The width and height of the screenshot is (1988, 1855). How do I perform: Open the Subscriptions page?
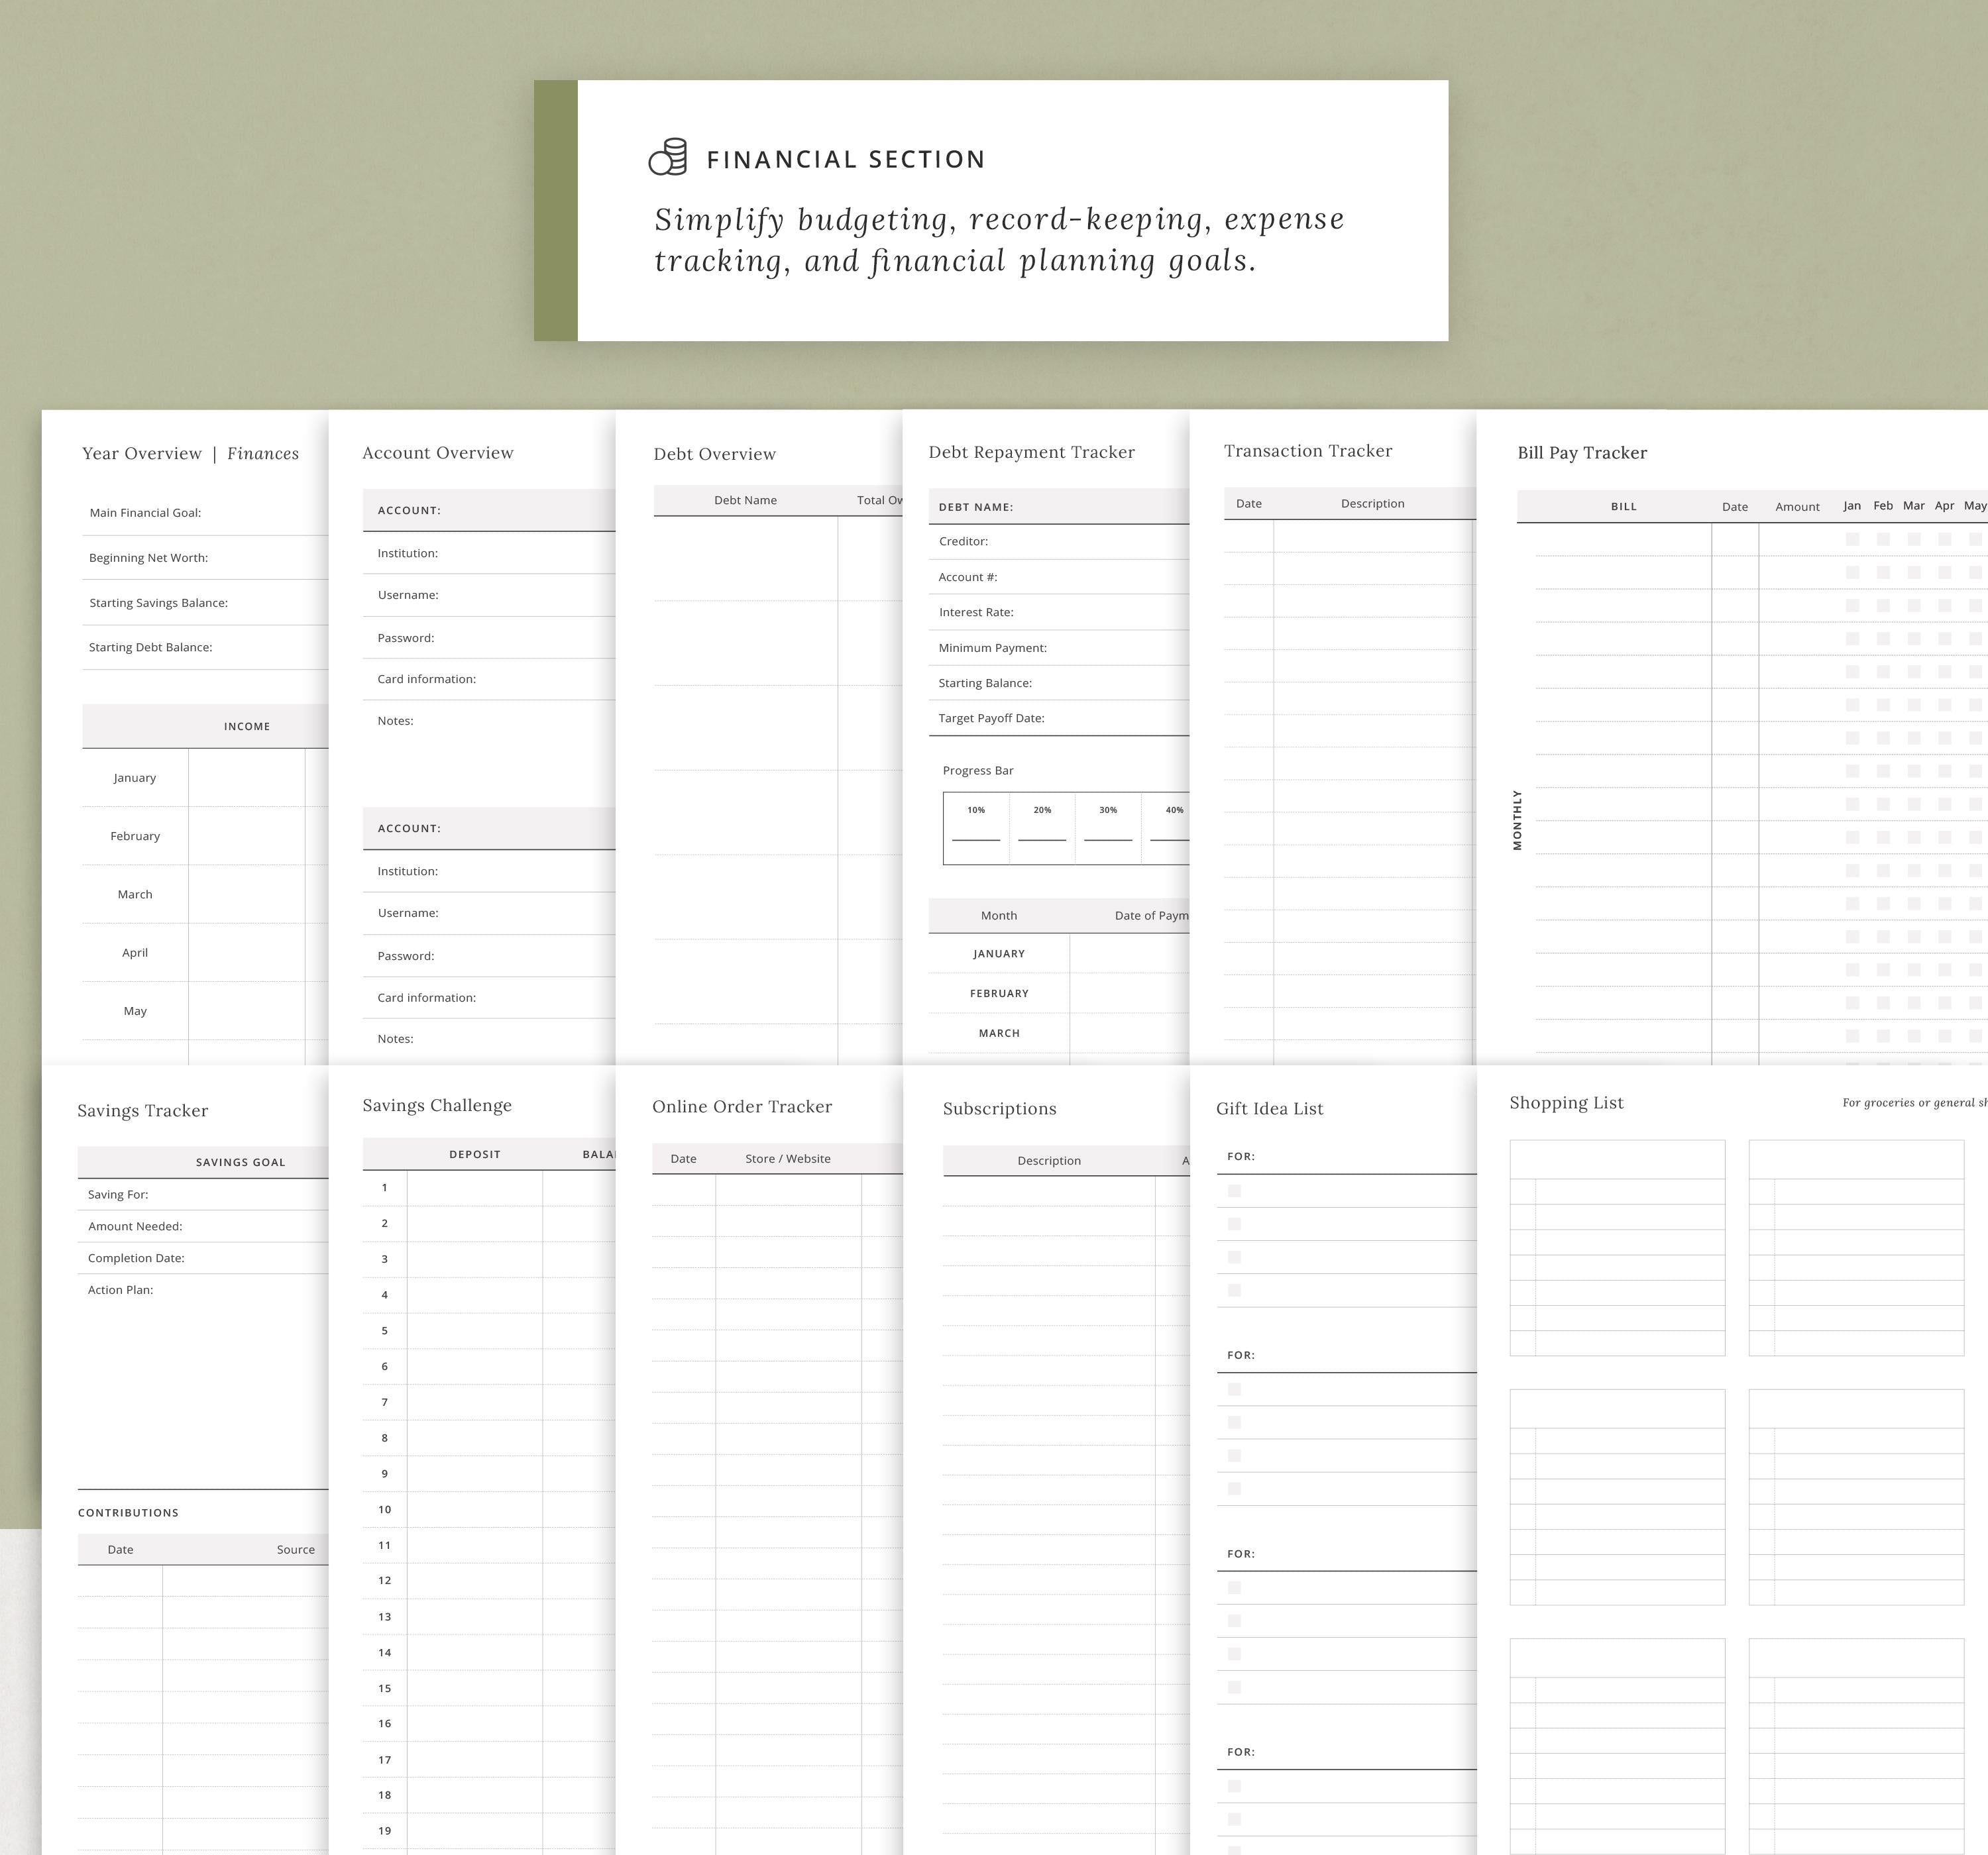pos(1000,1108)
